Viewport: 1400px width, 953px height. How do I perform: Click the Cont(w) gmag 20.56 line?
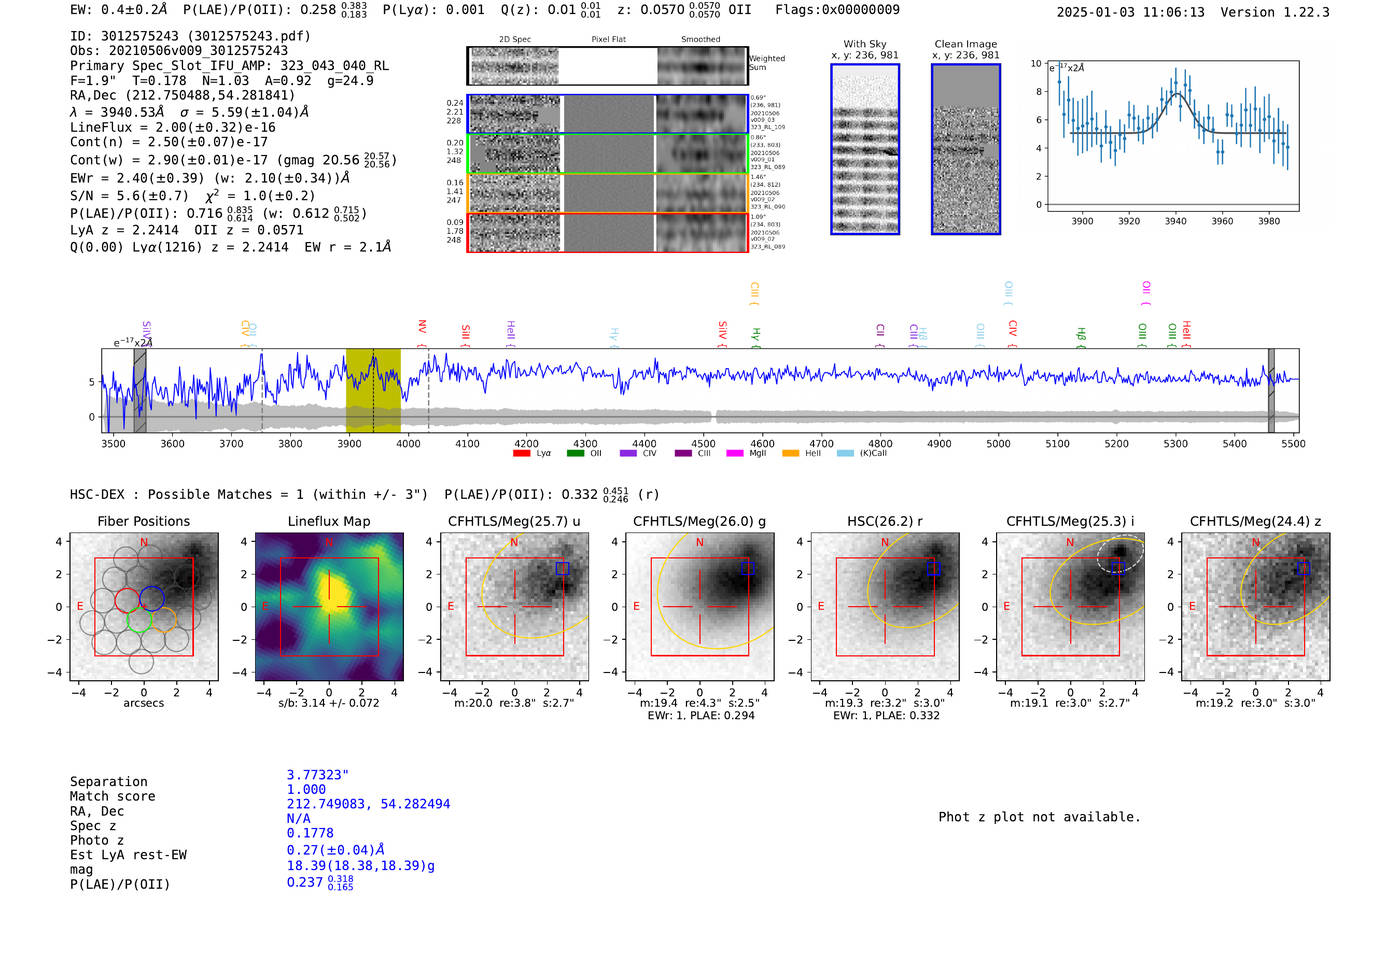click(233, 160)
